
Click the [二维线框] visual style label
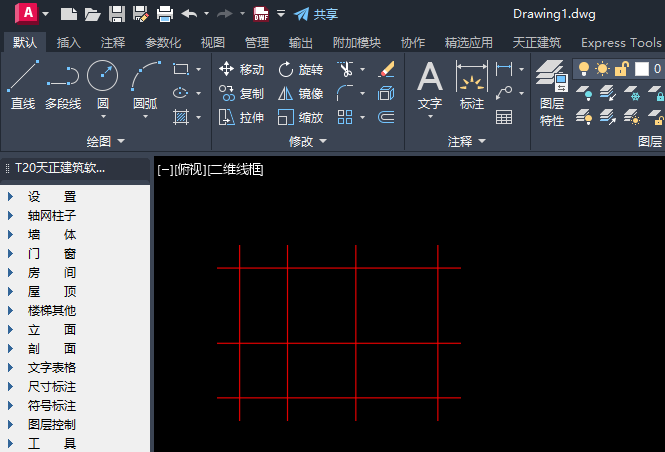tap(235, 170)
